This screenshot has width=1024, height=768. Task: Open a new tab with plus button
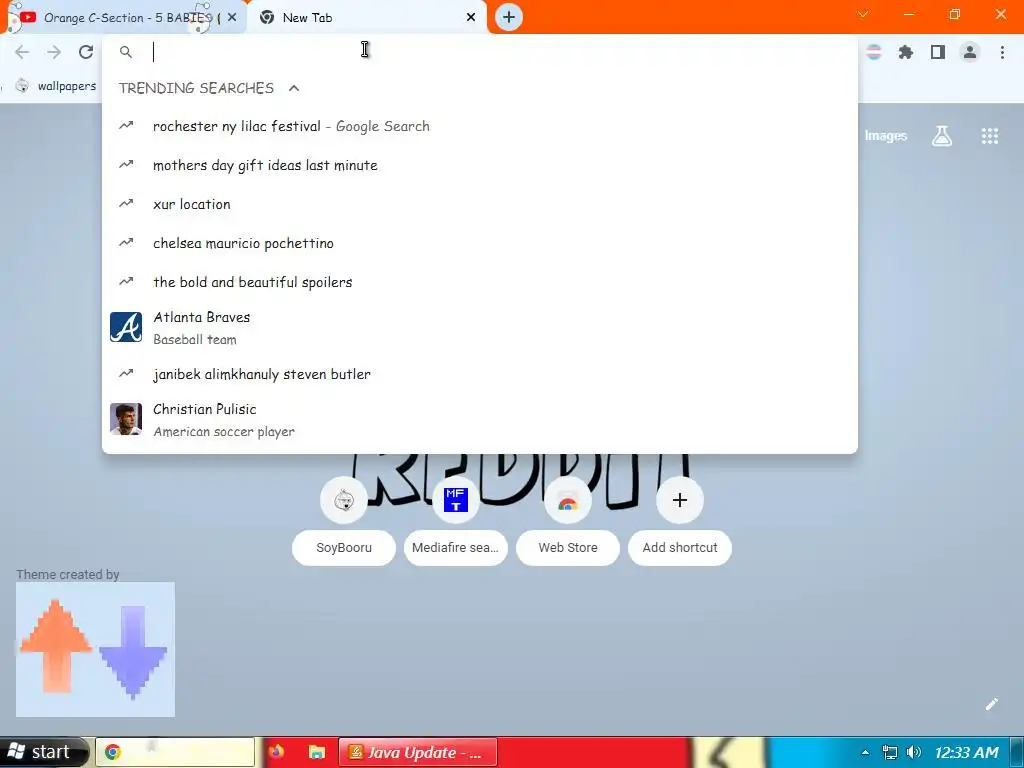(x=509, y=17)
